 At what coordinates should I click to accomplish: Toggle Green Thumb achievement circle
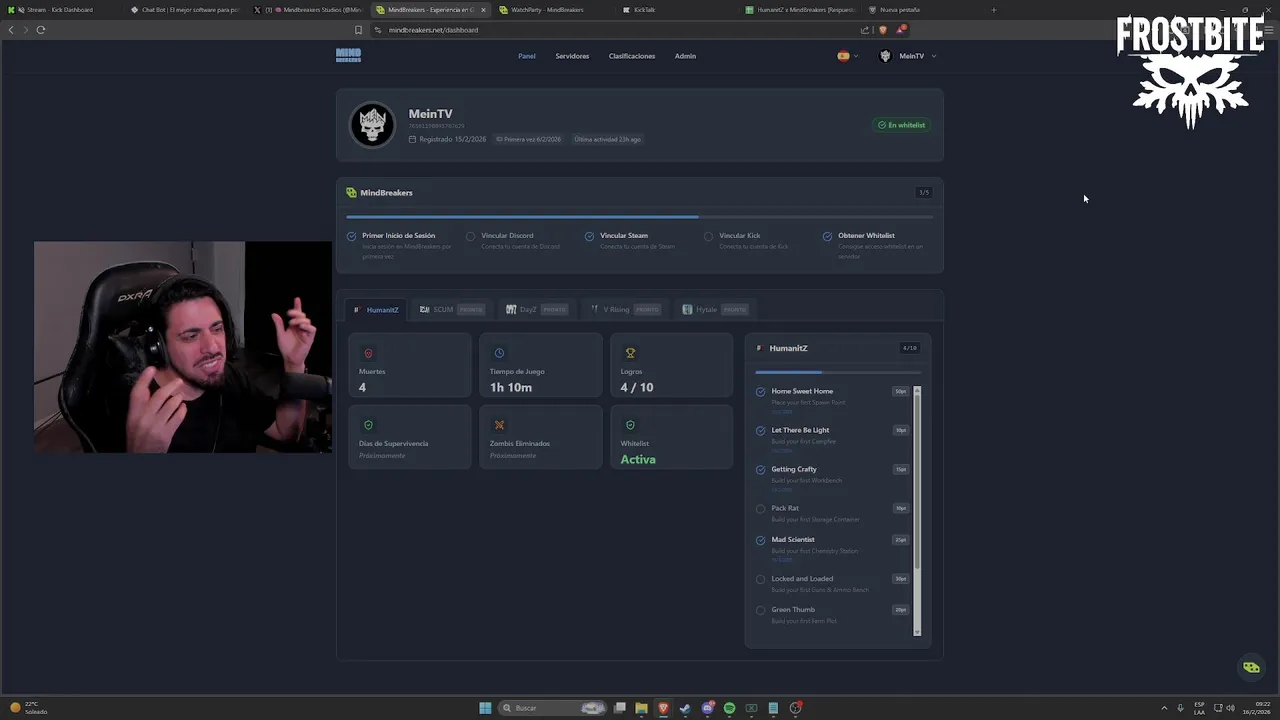coord(761,610)
